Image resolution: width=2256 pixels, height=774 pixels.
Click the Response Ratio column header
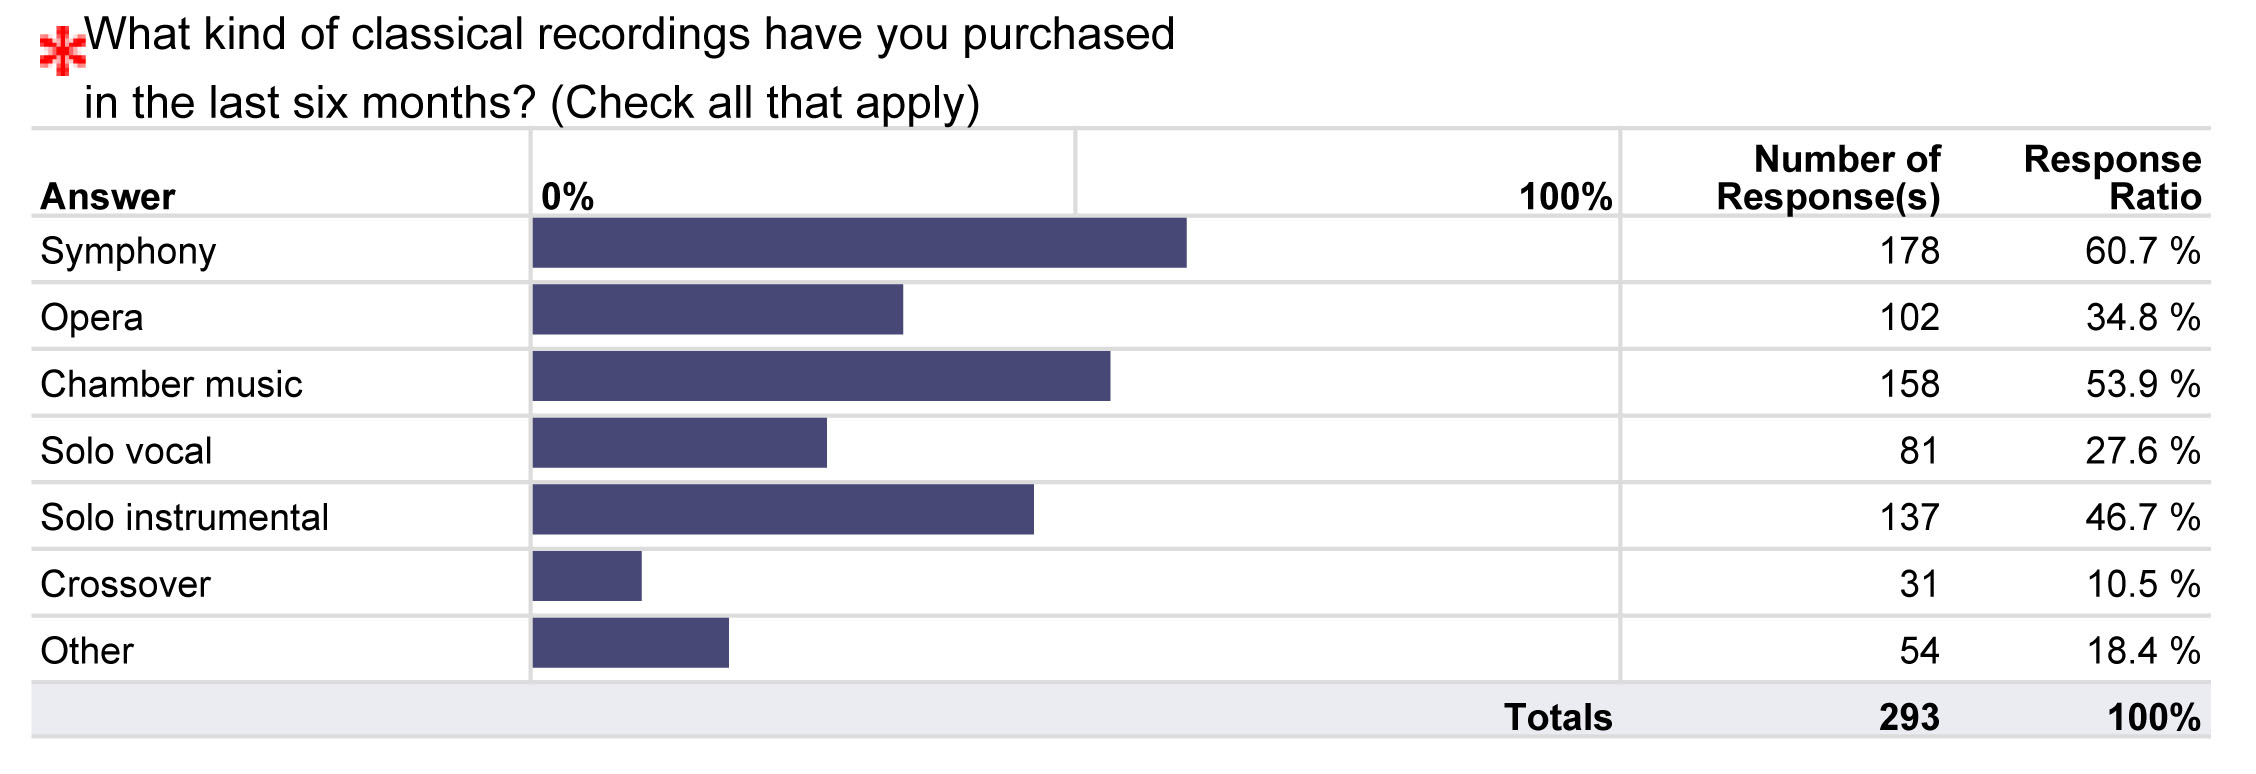pyautogui.click(x=2112, y=178)
